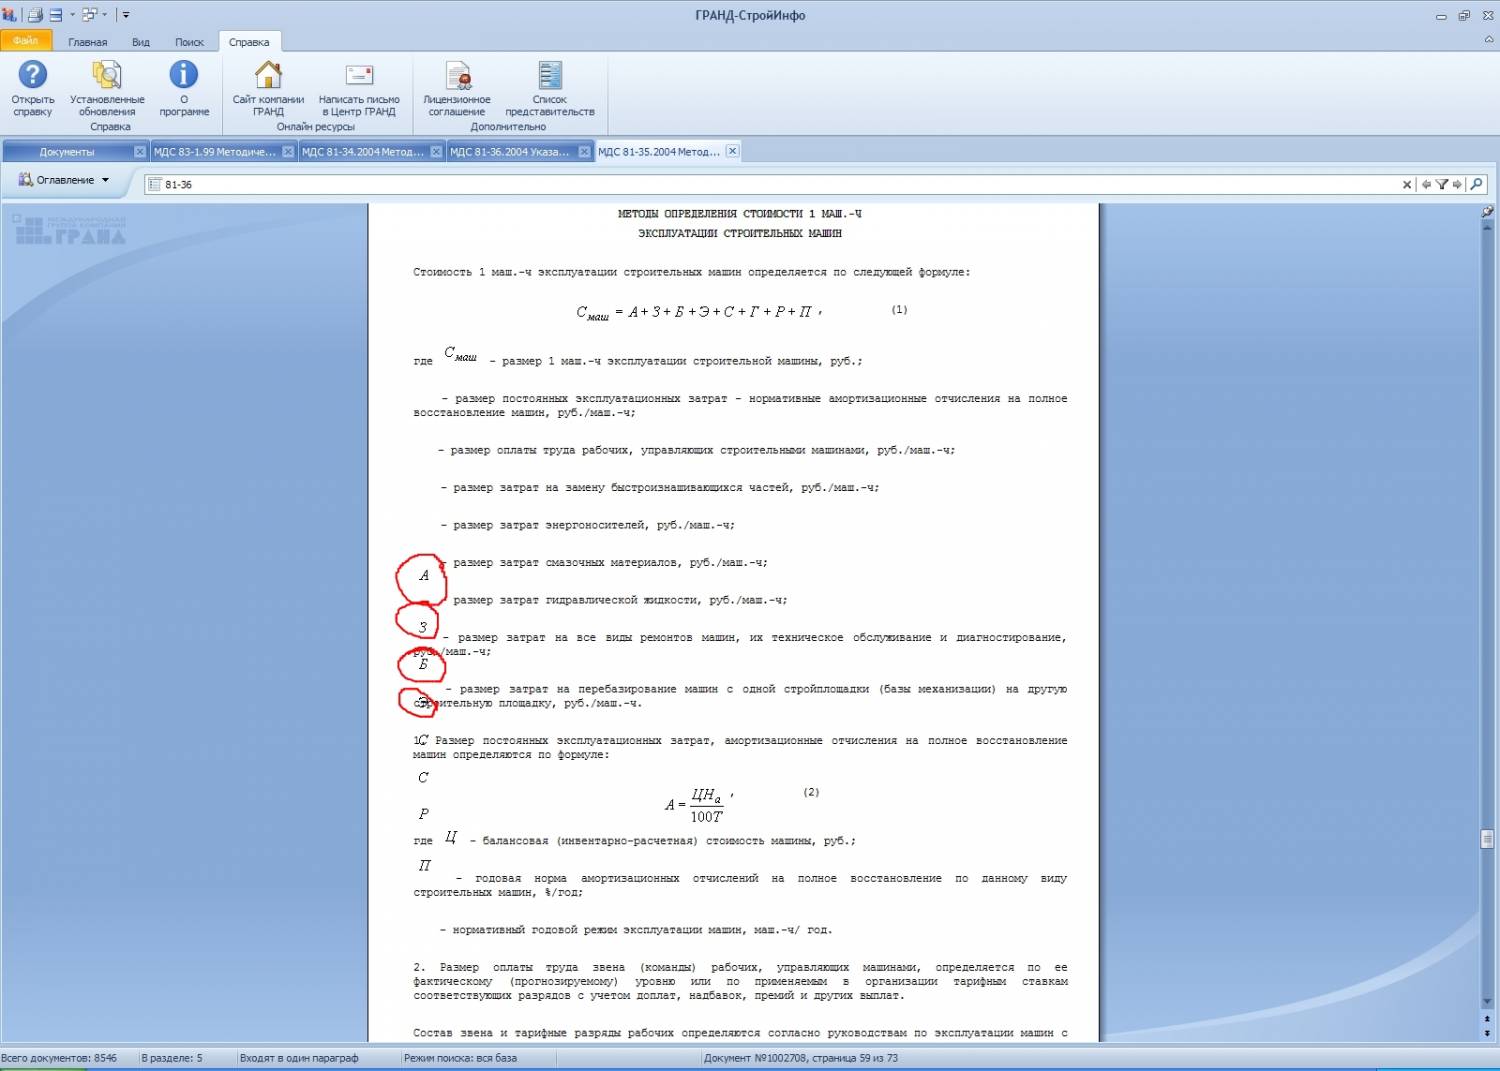Image resolution: width=1500 pixels, height=1071 pixels.
Task: Click the list icon inside the search field
Action: click(155, 184)
